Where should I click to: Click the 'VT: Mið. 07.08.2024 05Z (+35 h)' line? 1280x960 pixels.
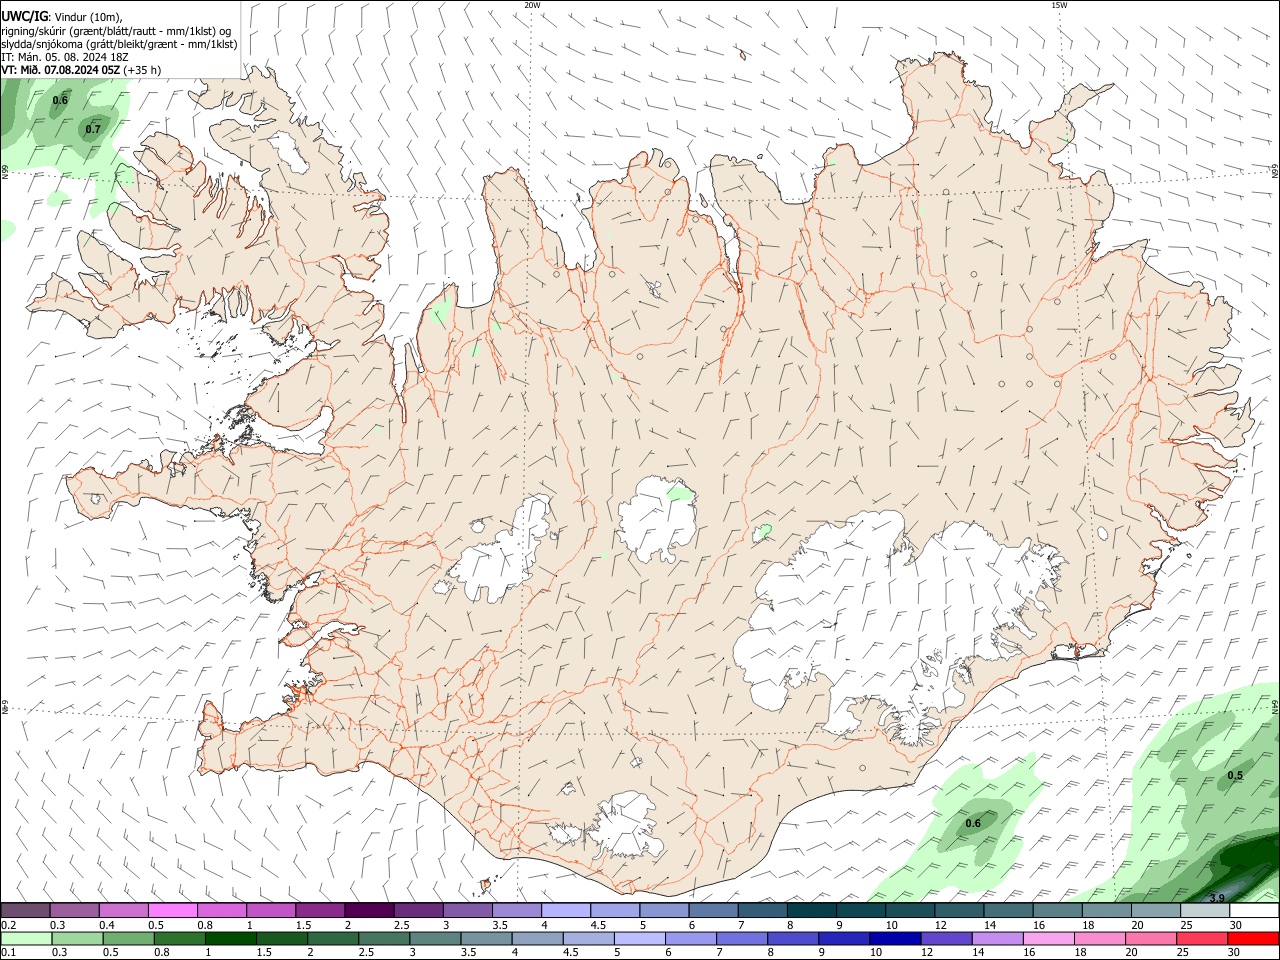pos(81,70)
